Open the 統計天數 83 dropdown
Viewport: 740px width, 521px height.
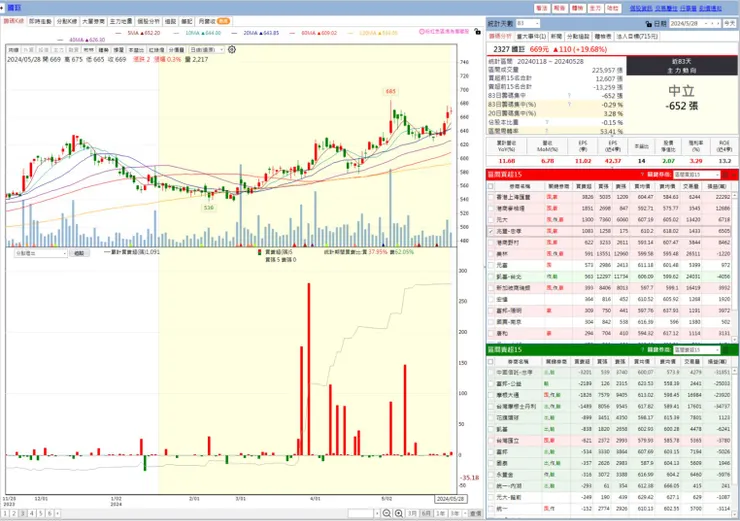coord(528,23)
